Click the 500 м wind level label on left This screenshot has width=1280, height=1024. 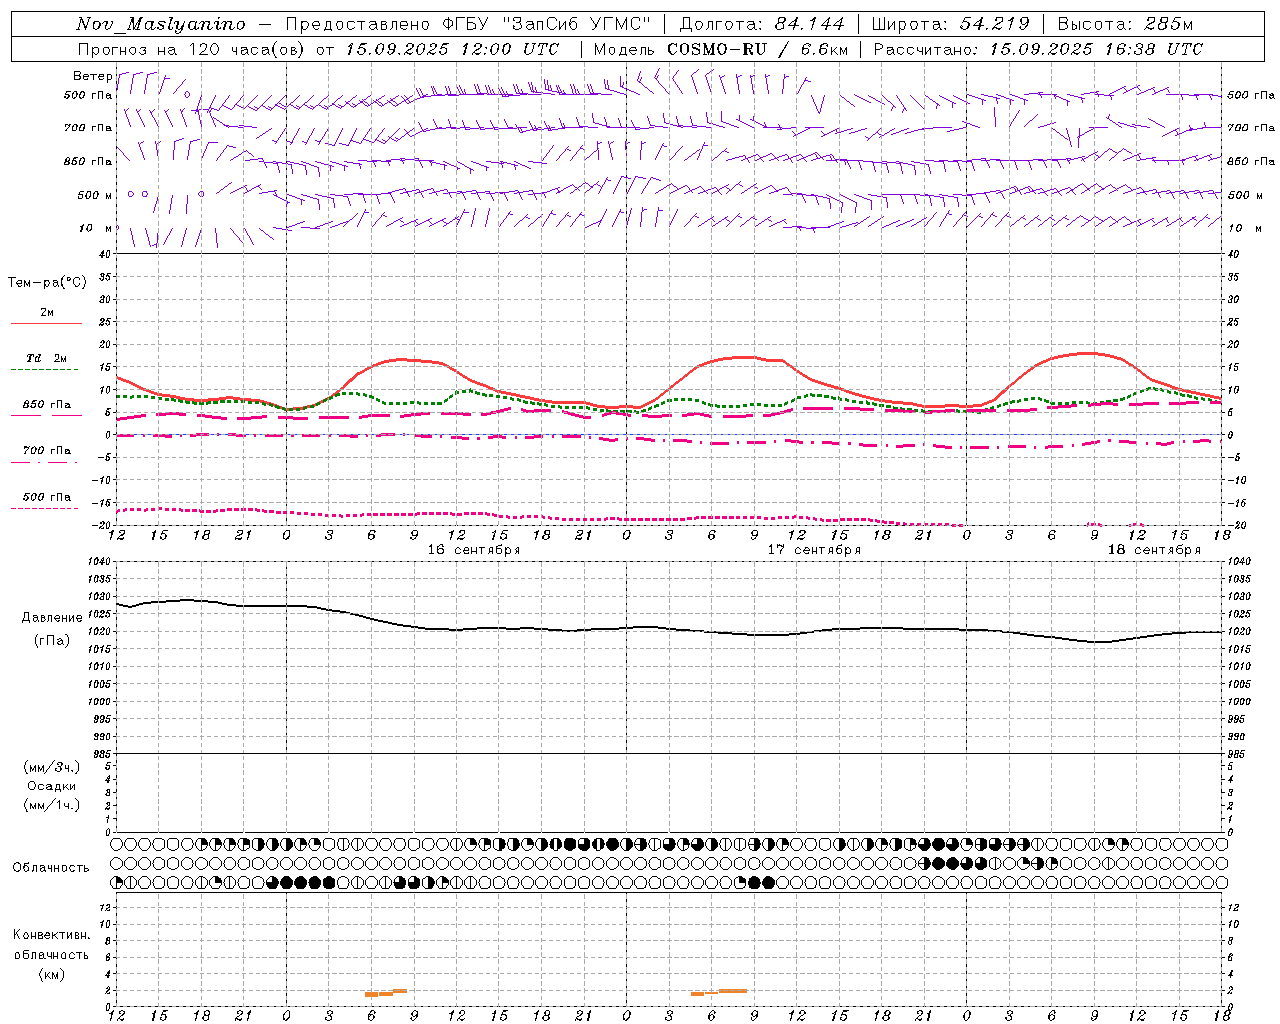click(x=95, y=195)
